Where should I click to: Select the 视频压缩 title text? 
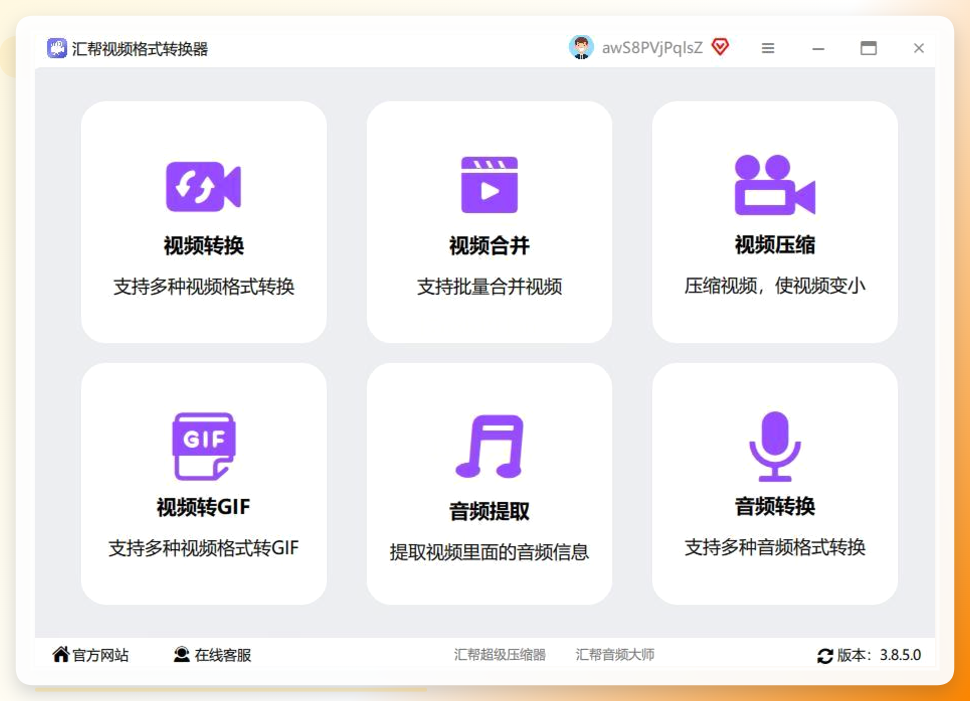pyautogui.click(x=775, y=245)
